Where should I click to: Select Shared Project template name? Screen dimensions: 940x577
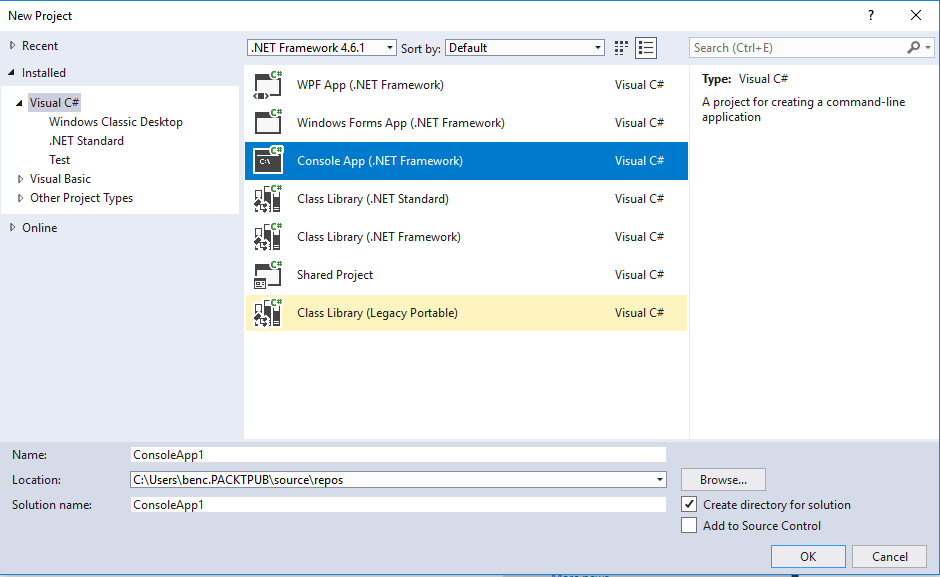pyautogui.click(x=335, y=275)
